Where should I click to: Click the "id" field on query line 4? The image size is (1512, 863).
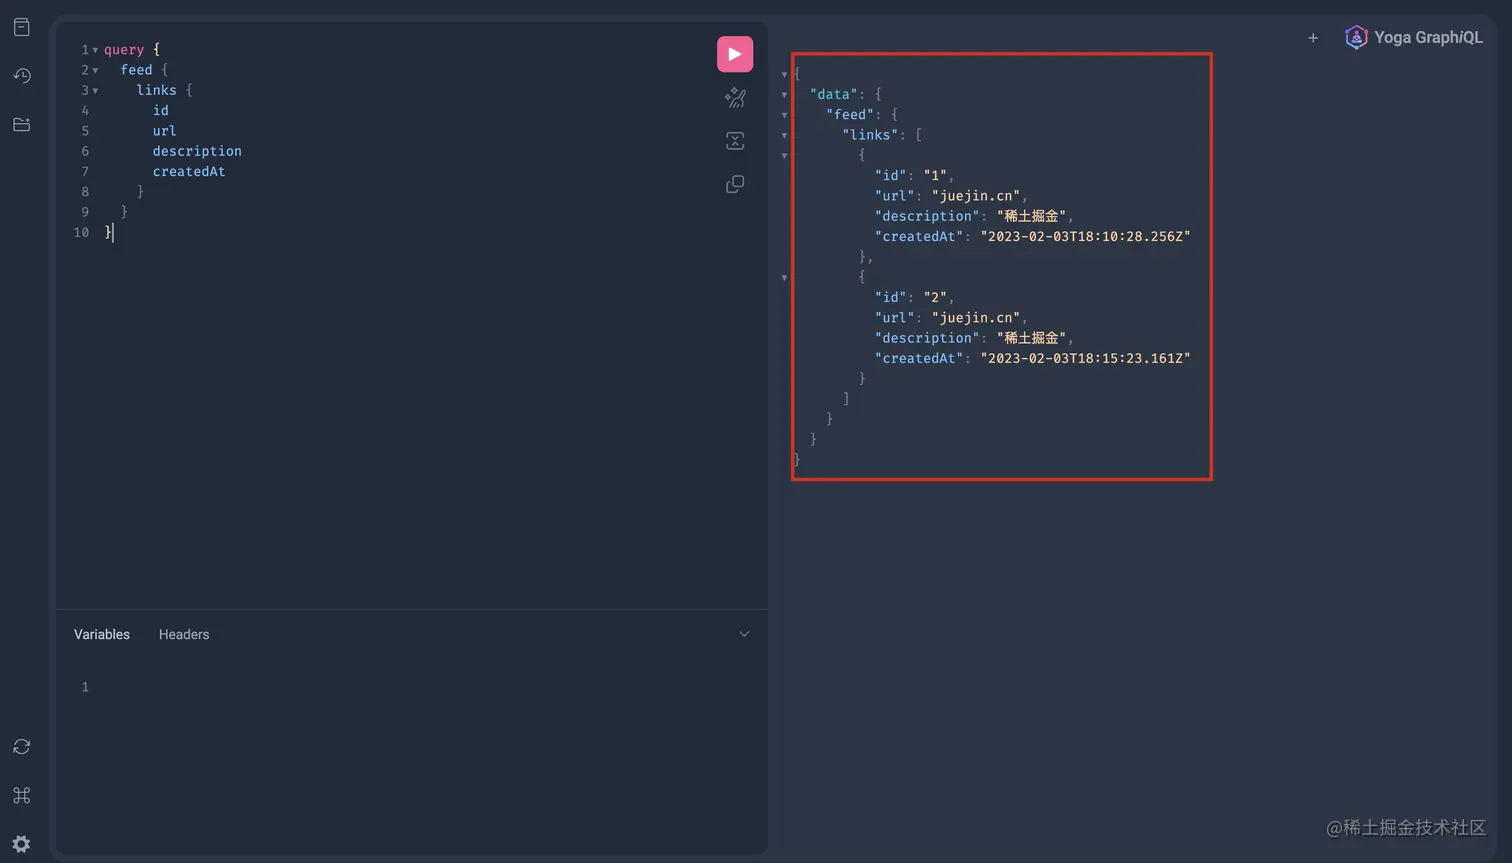[160, 111]
